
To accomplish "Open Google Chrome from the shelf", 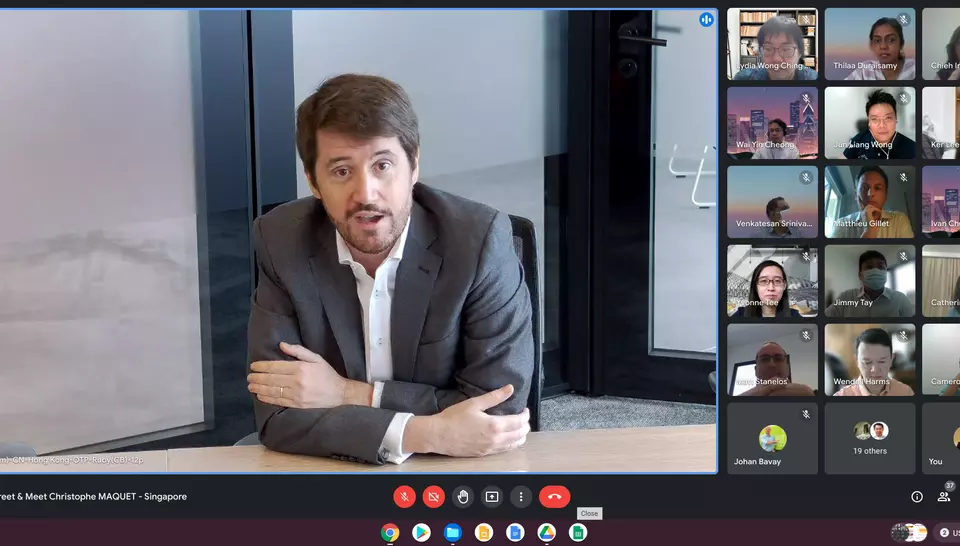I will [x=390, y=532].
